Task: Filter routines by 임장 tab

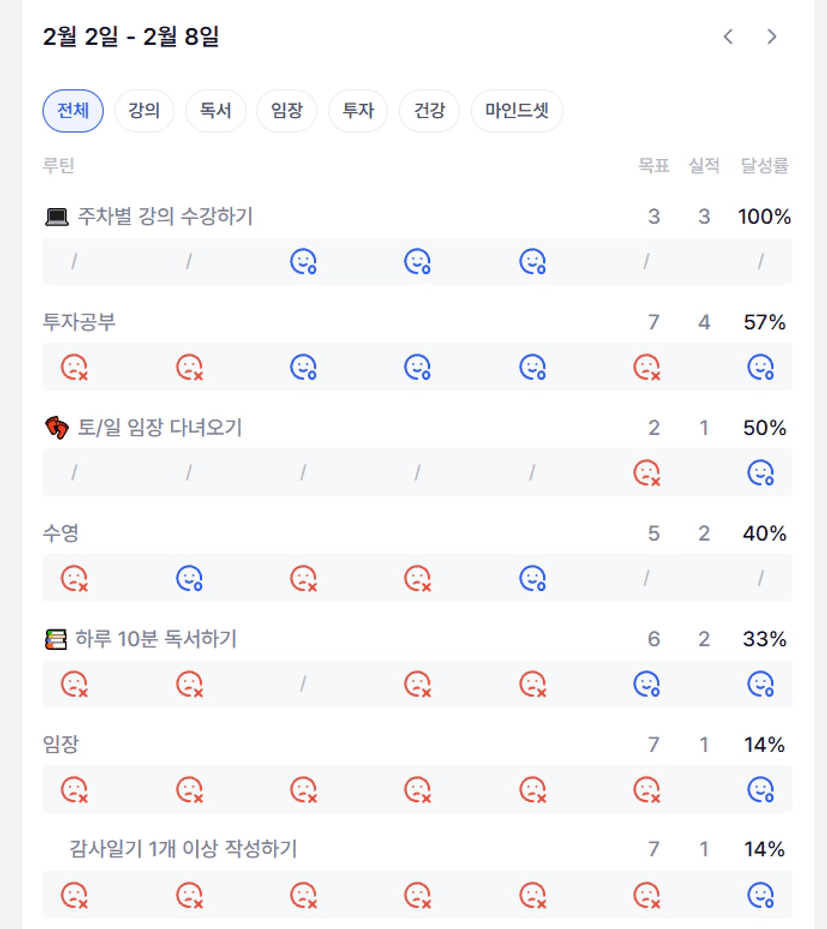Action: pyautogui.click(x=286, y=111)
